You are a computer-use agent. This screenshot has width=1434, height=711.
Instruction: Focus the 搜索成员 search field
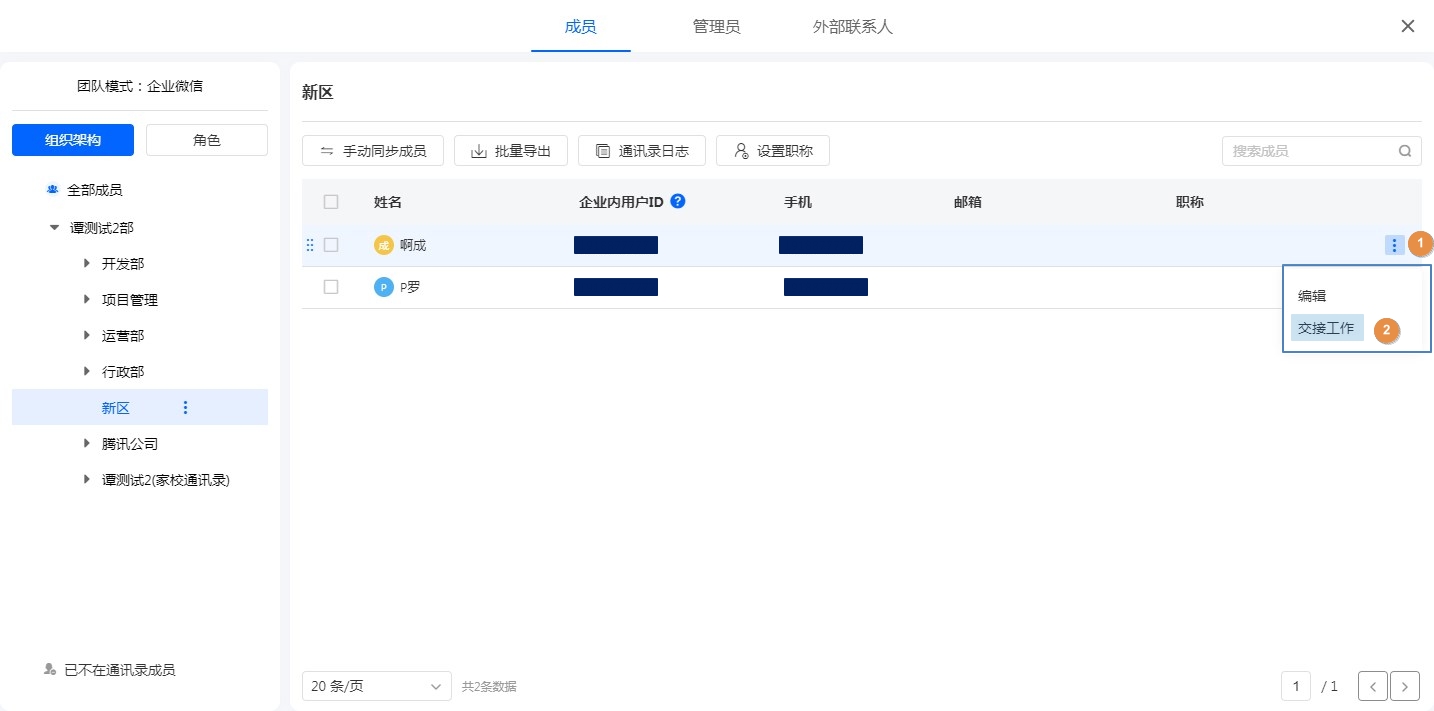(x=1310, y=151)
